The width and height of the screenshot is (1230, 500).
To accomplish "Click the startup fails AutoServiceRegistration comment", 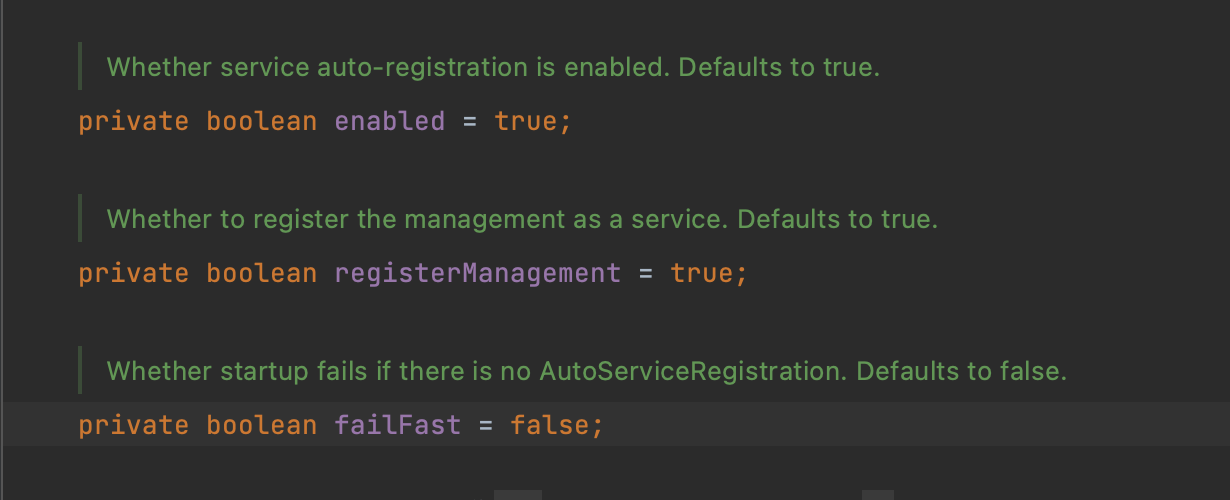I will [587, 371].
